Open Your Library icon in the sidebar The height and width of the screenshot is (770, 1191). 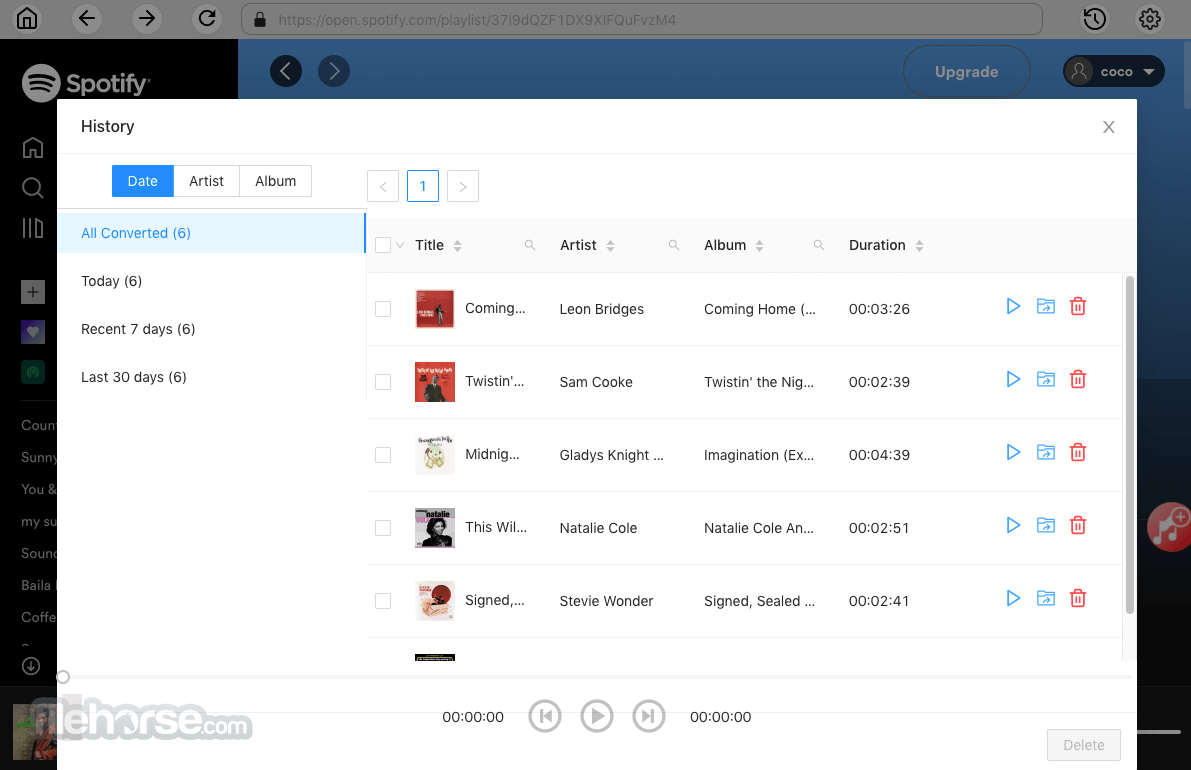[x=33, y=228]
